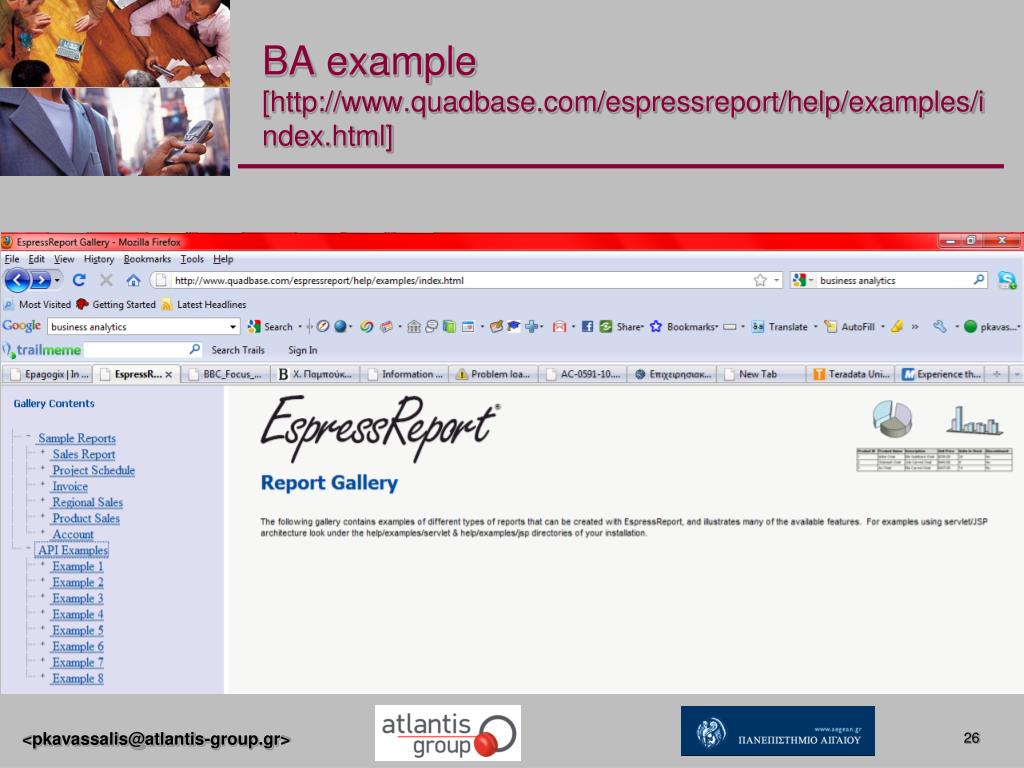This screenshot has width=1024, height=768.
Task: Open the List all tabs dropdown arrow
Action: pyautogui.click(x=1016, y=374)
